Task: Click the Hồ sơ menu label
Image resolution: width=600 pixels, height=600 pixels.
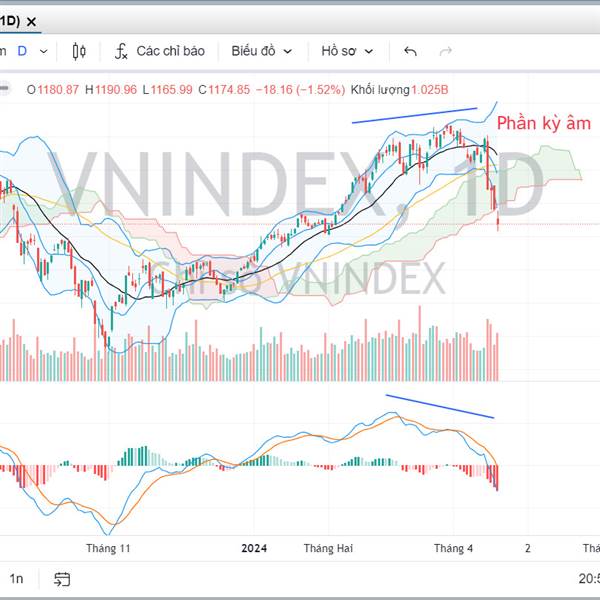Action: point(339,51)
